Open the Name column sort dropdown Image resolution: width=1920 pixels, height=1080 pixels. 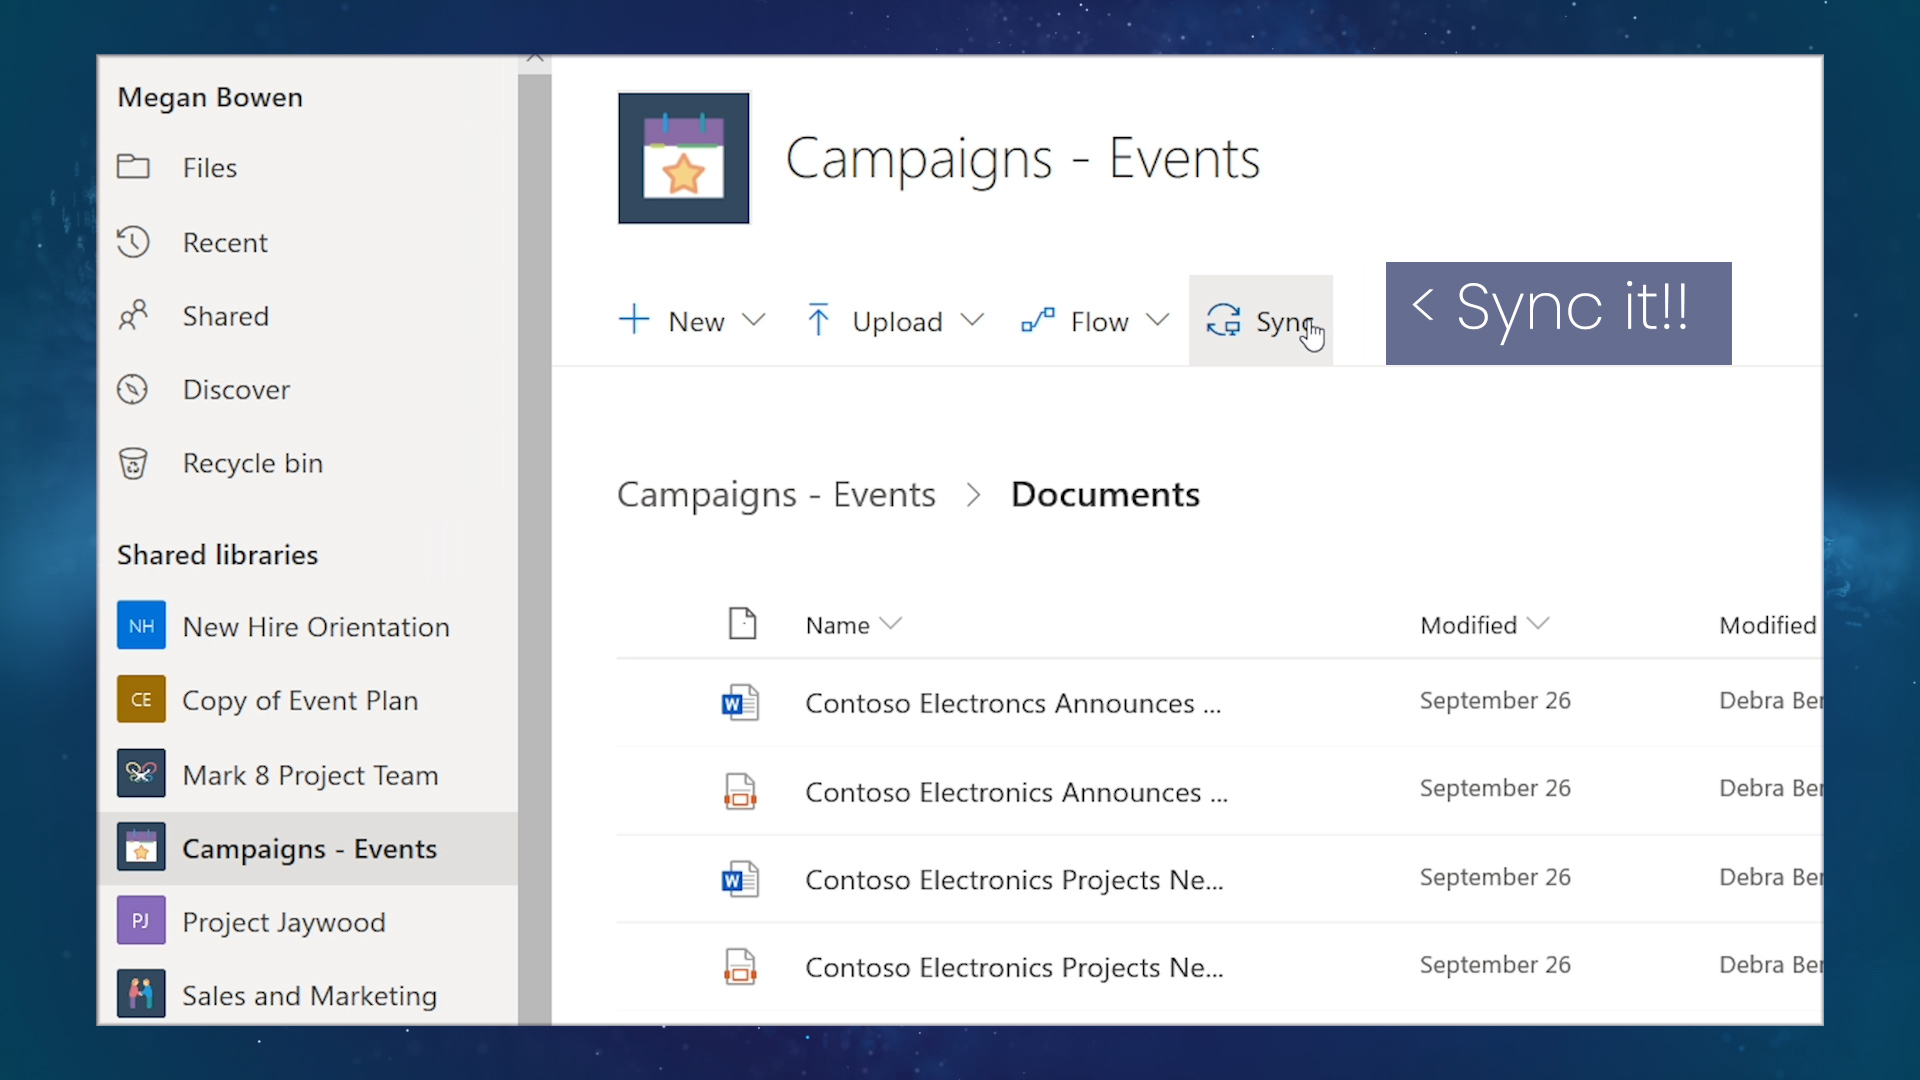(893, 623)
